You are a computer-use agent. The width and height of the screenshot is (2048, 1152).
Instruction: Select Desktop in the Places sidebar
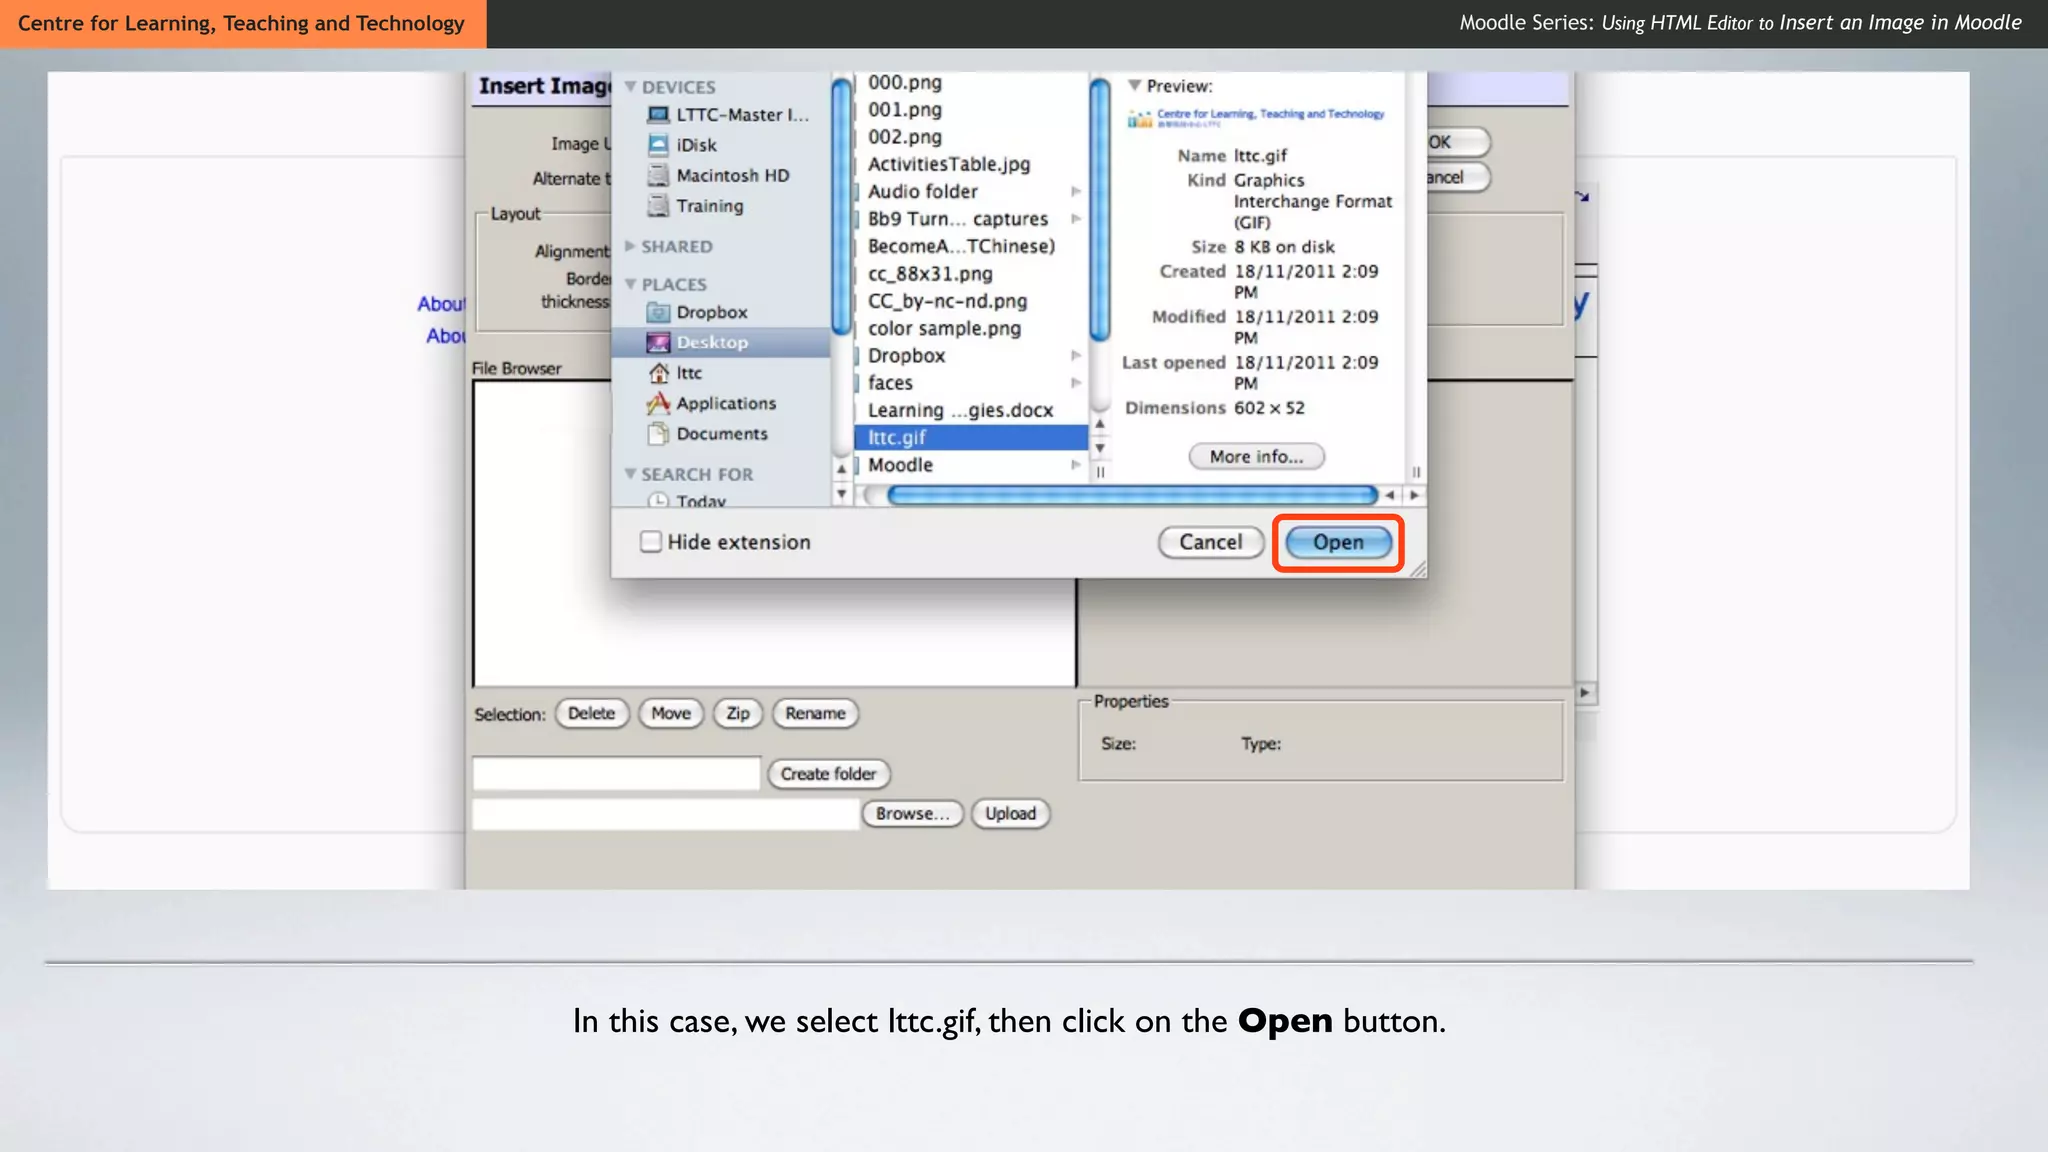pyautogui.click(x=711, y=342)
